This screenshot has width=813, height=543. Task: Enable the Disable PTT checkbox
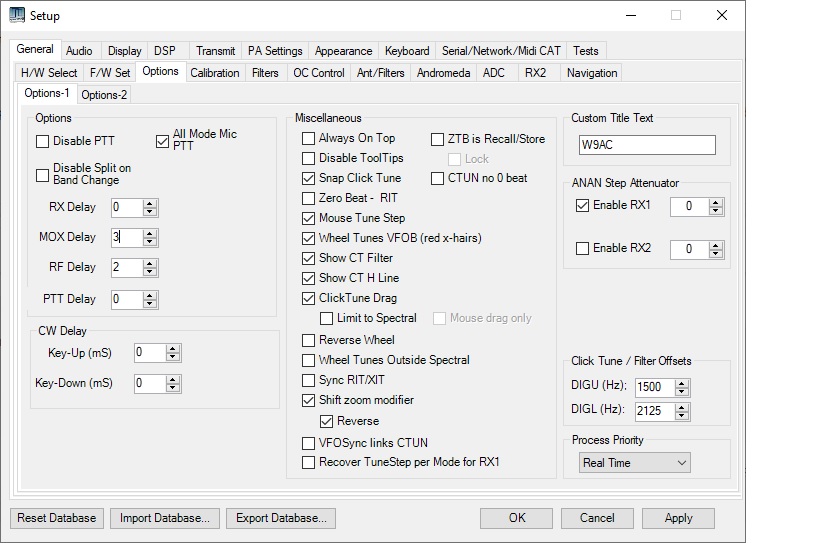coord(42,141)
